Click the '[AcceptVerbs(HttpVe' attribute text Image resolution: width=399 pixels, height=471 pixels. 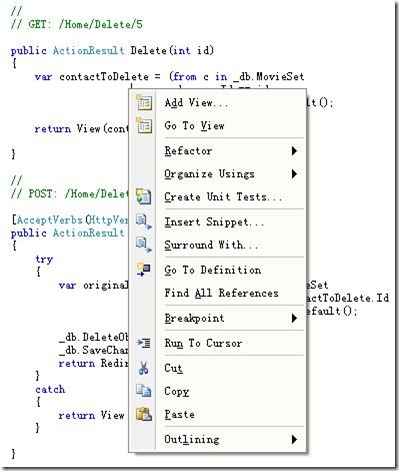tap(70, 220)
